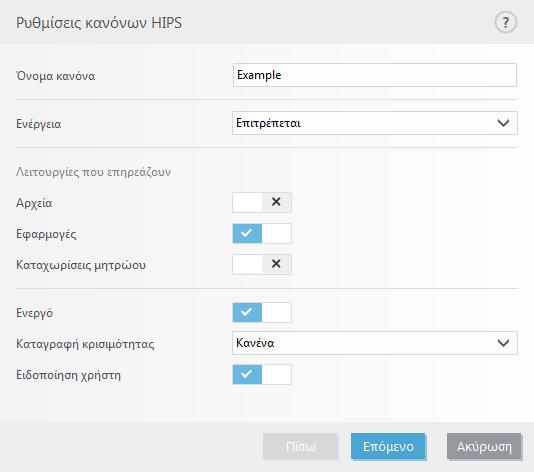Cancel the dialog with Ακύρωση
The width and height of the screenshot is (534, 472).
pyautogui.click(x=484, y=446)
